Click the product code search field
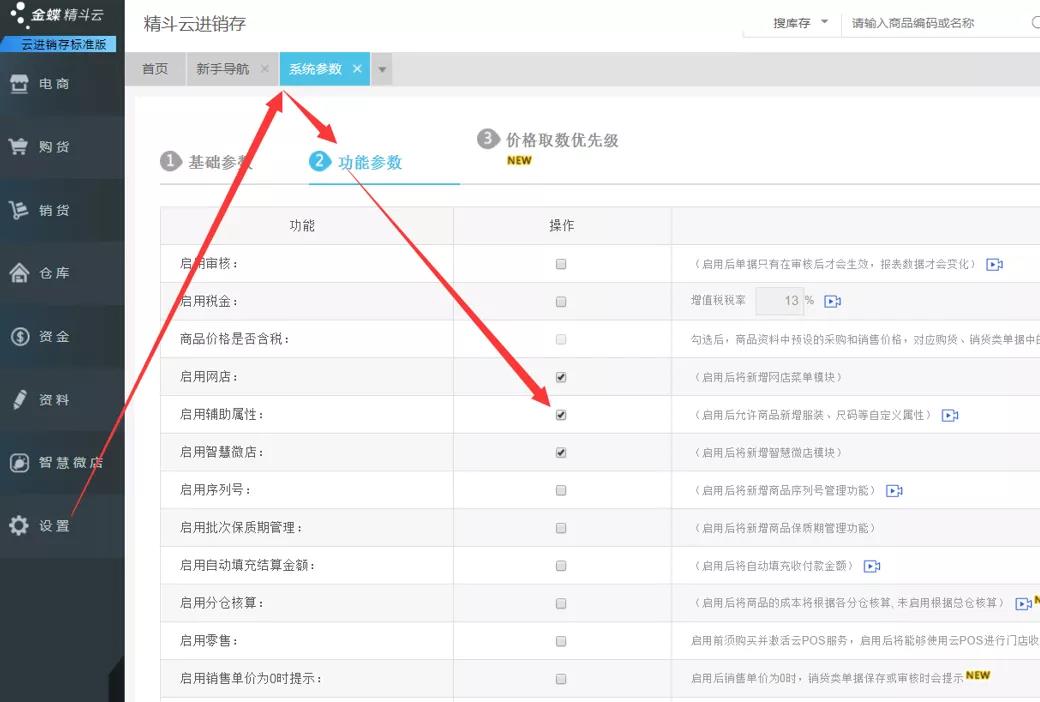Screen dimensions: 1040x702 tap(935, 23)
